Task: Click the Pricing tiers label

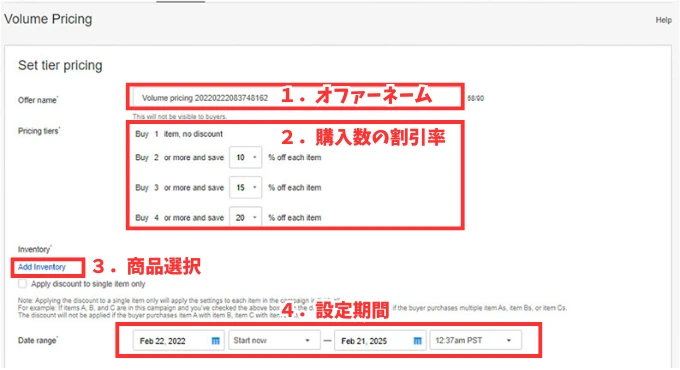Action: click(39, 131)
